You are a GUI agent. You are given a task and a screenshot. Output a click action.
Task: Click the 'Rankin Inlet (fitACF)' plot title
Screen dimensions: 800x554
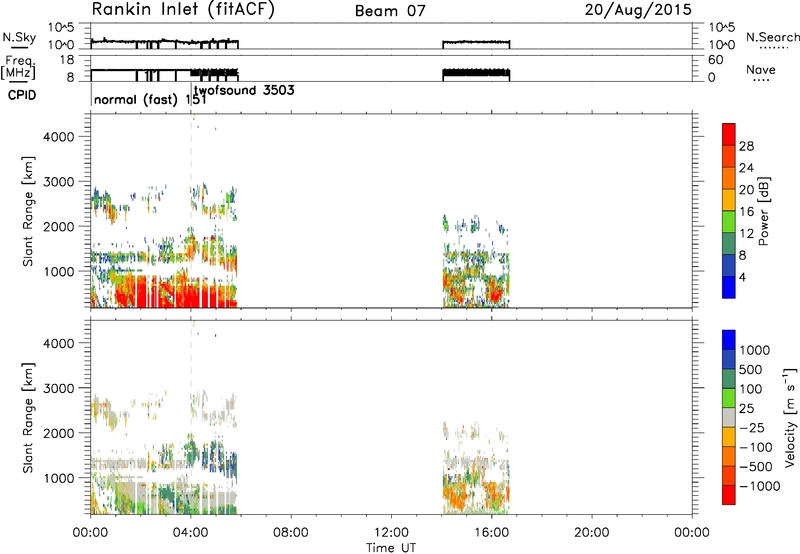pyautogui.click(x=183, y=9)
